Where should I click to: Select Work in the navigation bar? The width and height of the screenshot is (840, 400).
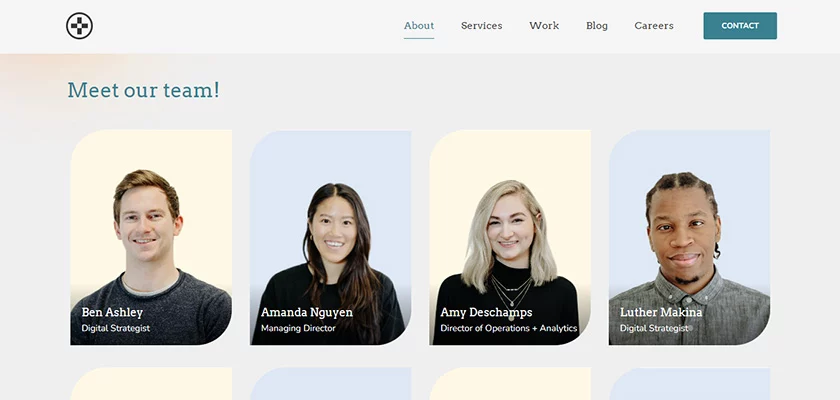tap(544, 26)
